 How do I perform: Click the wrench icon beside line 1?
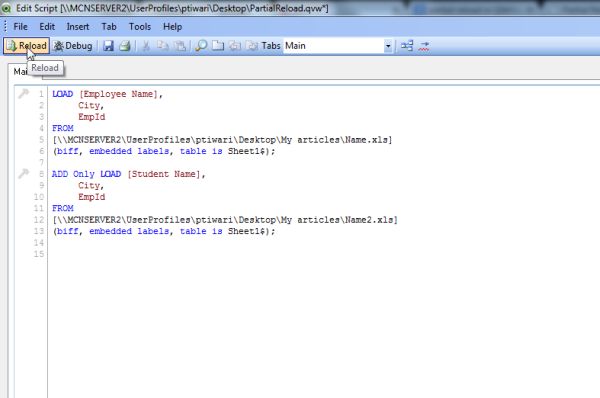[x=23, y=94]
